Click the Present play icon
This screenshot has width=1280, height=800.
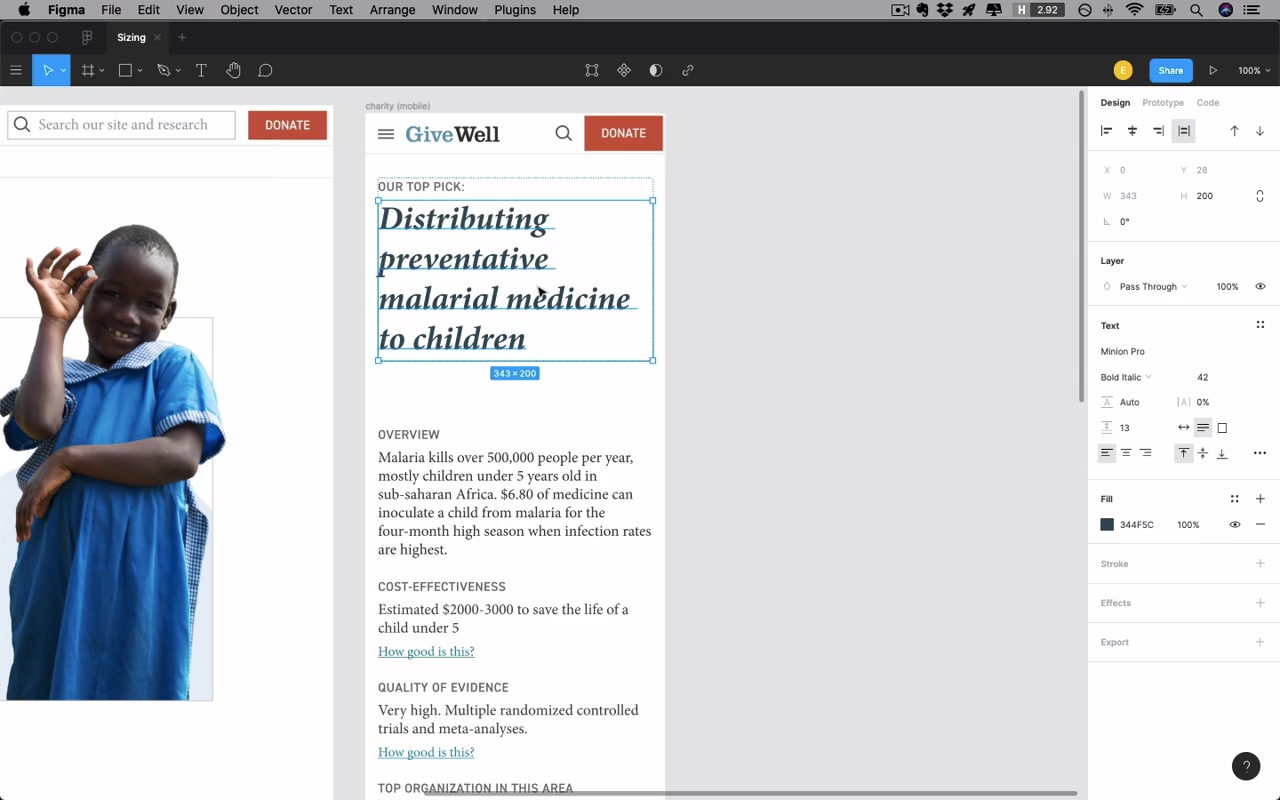click(1213, 70)
